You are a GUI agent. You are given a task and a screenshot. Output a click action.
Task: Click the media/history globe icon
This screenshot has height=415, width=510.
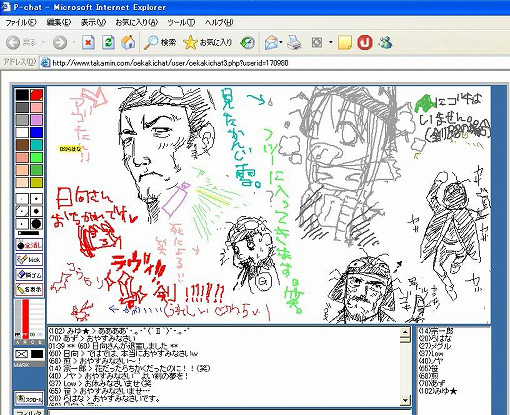pos(247,43)
